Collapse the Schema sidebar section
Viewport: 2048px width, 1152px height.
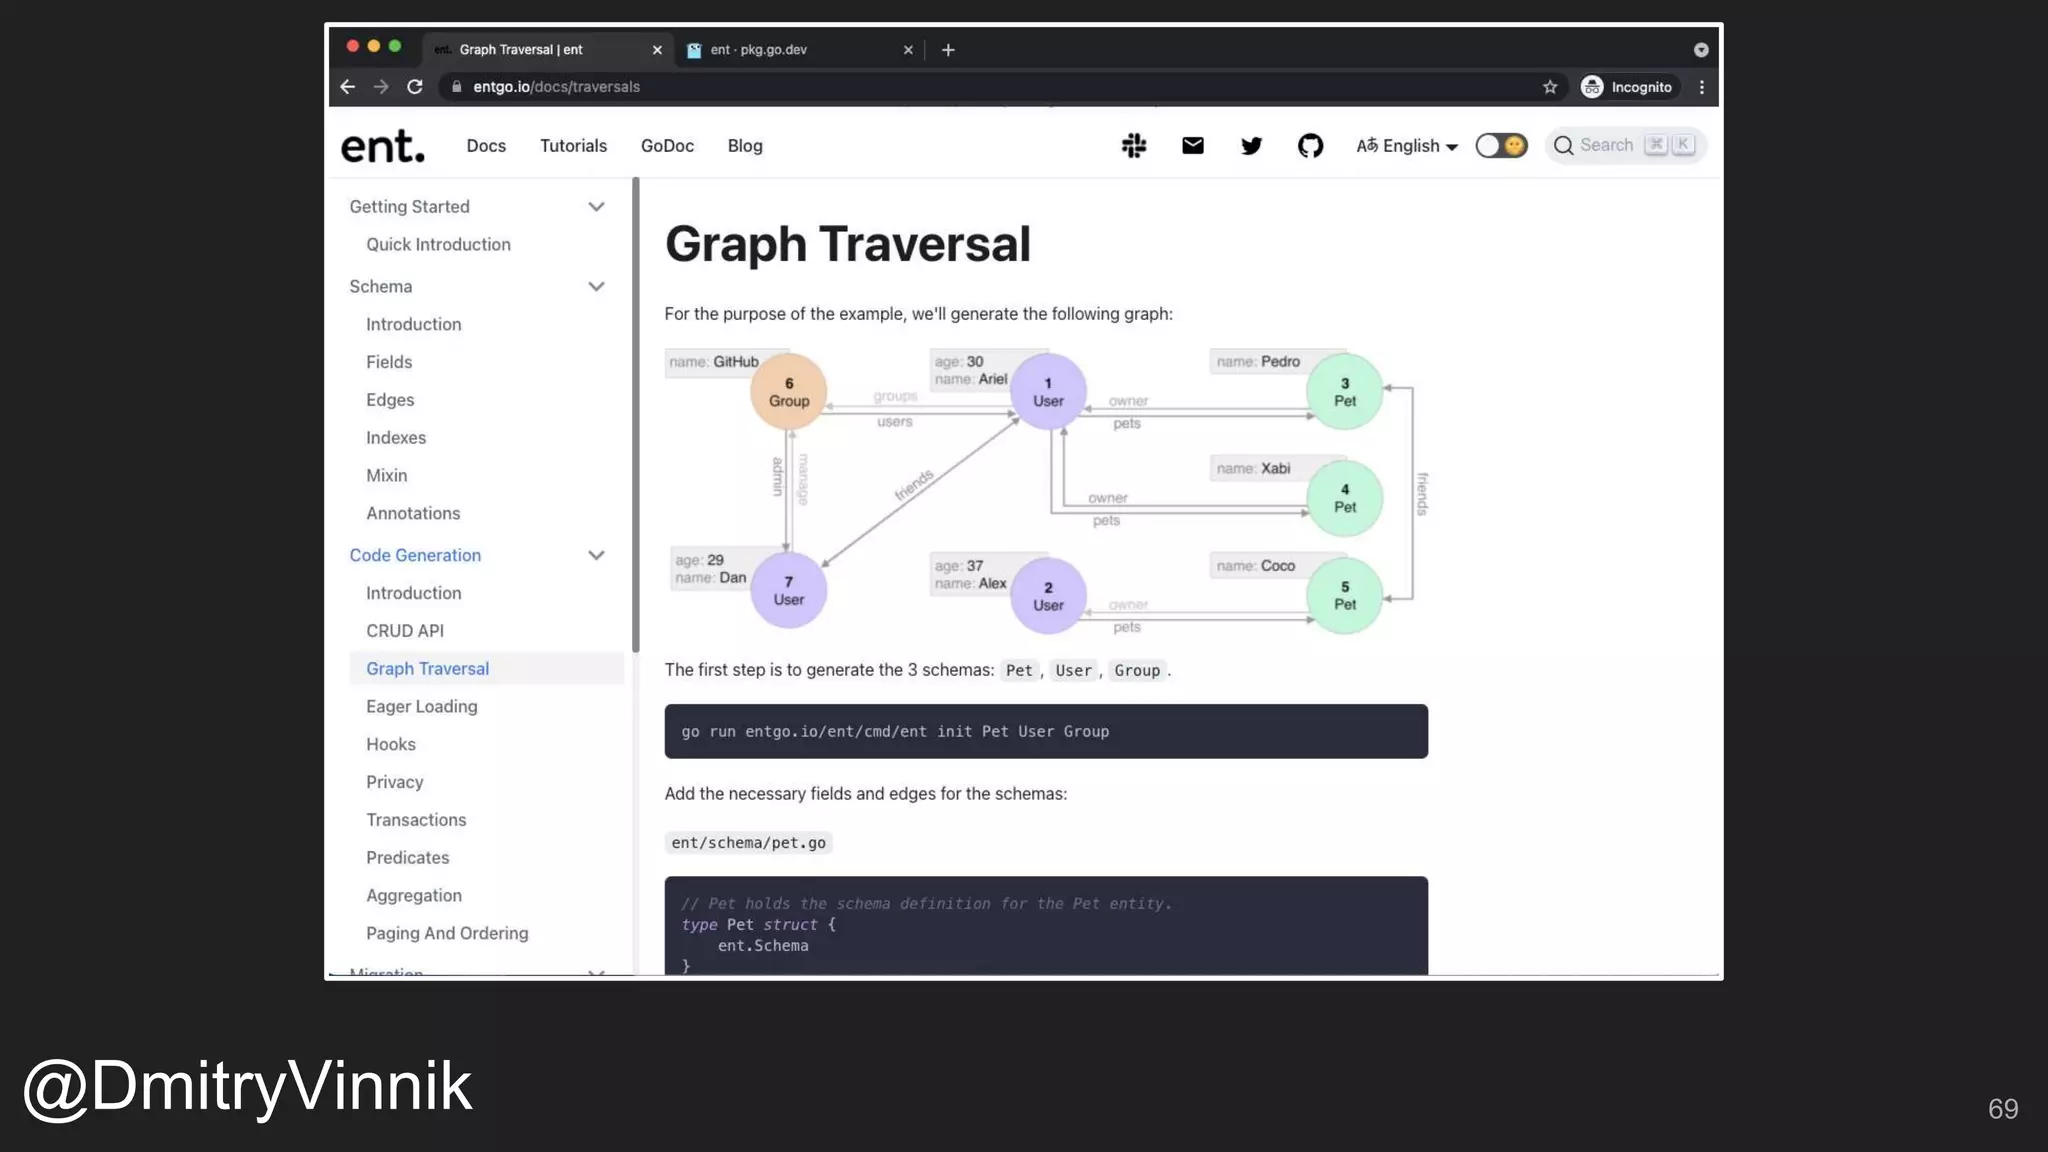(596, 287)
